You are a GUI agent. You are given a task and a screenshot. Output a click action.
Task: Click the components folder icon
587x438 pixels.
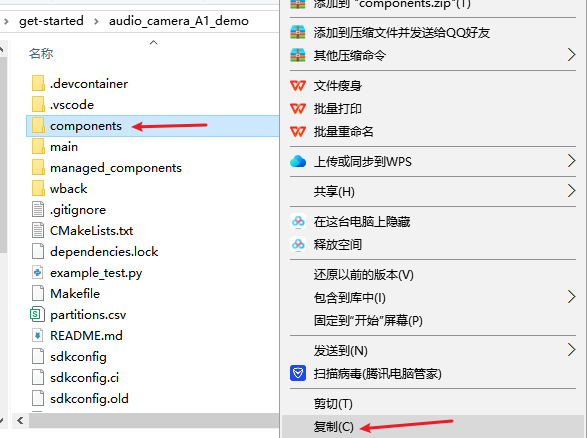[38, 125]
